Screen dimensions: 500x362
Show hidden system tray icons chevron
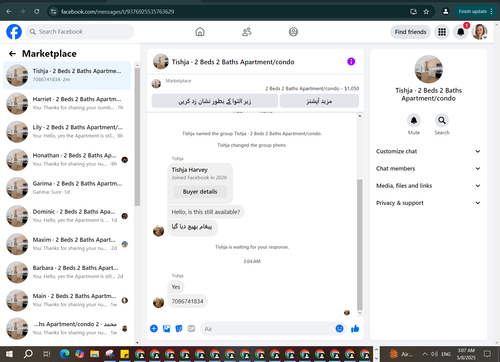tap(425, 354)
